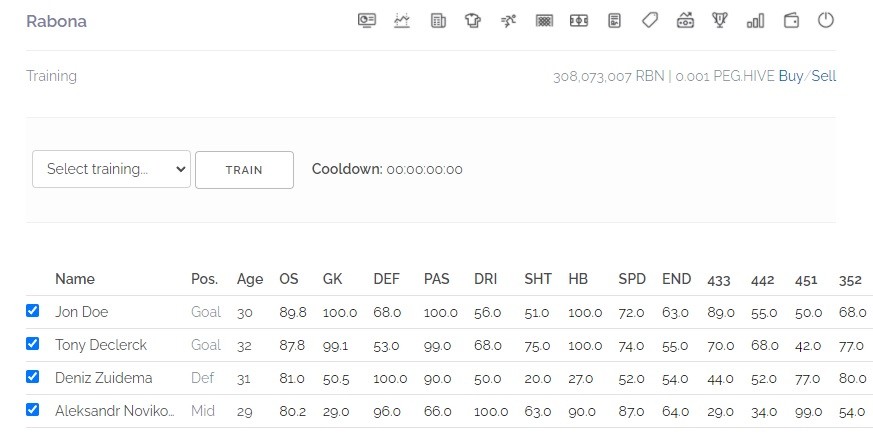Sort by the Age column header
This screenshot has width=873, height=443.
pyautogui.click(x=249, y=279)
